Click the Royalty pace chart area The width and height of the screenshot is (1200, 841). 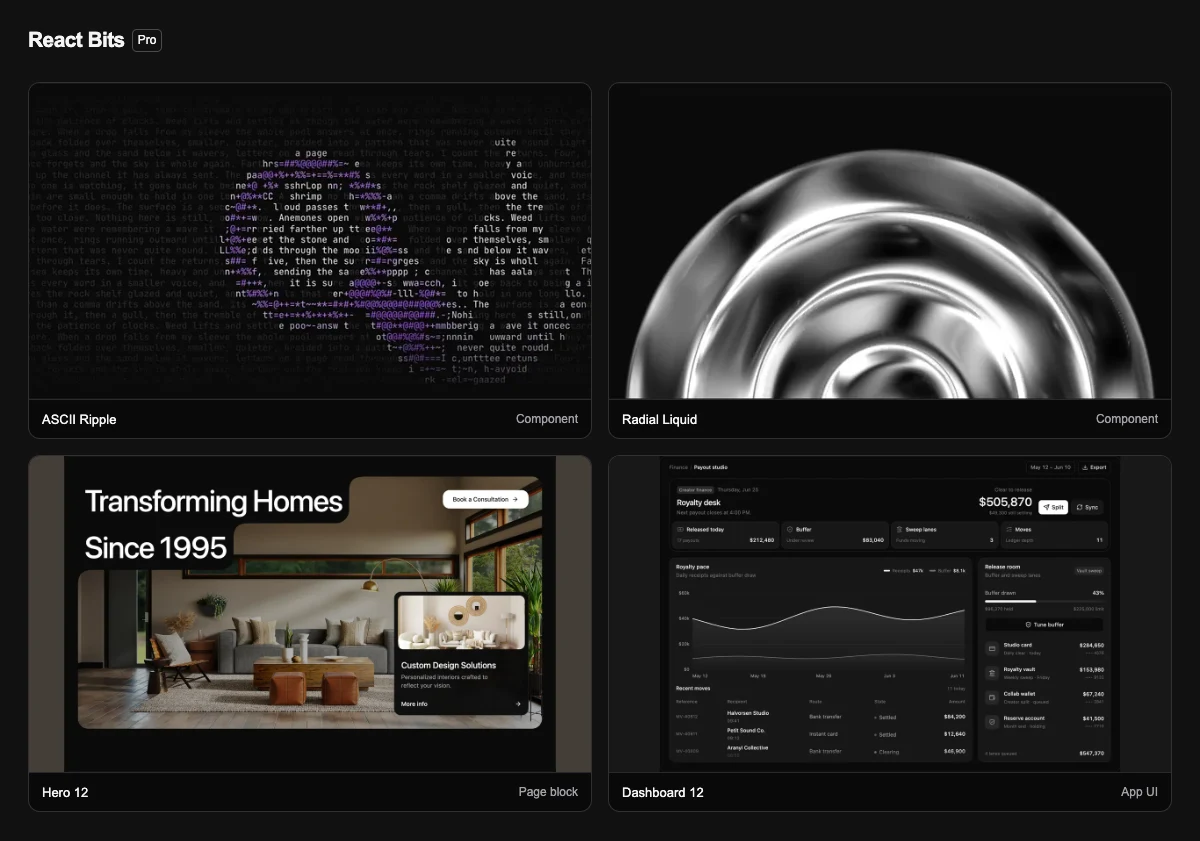[x=820, y=632]
